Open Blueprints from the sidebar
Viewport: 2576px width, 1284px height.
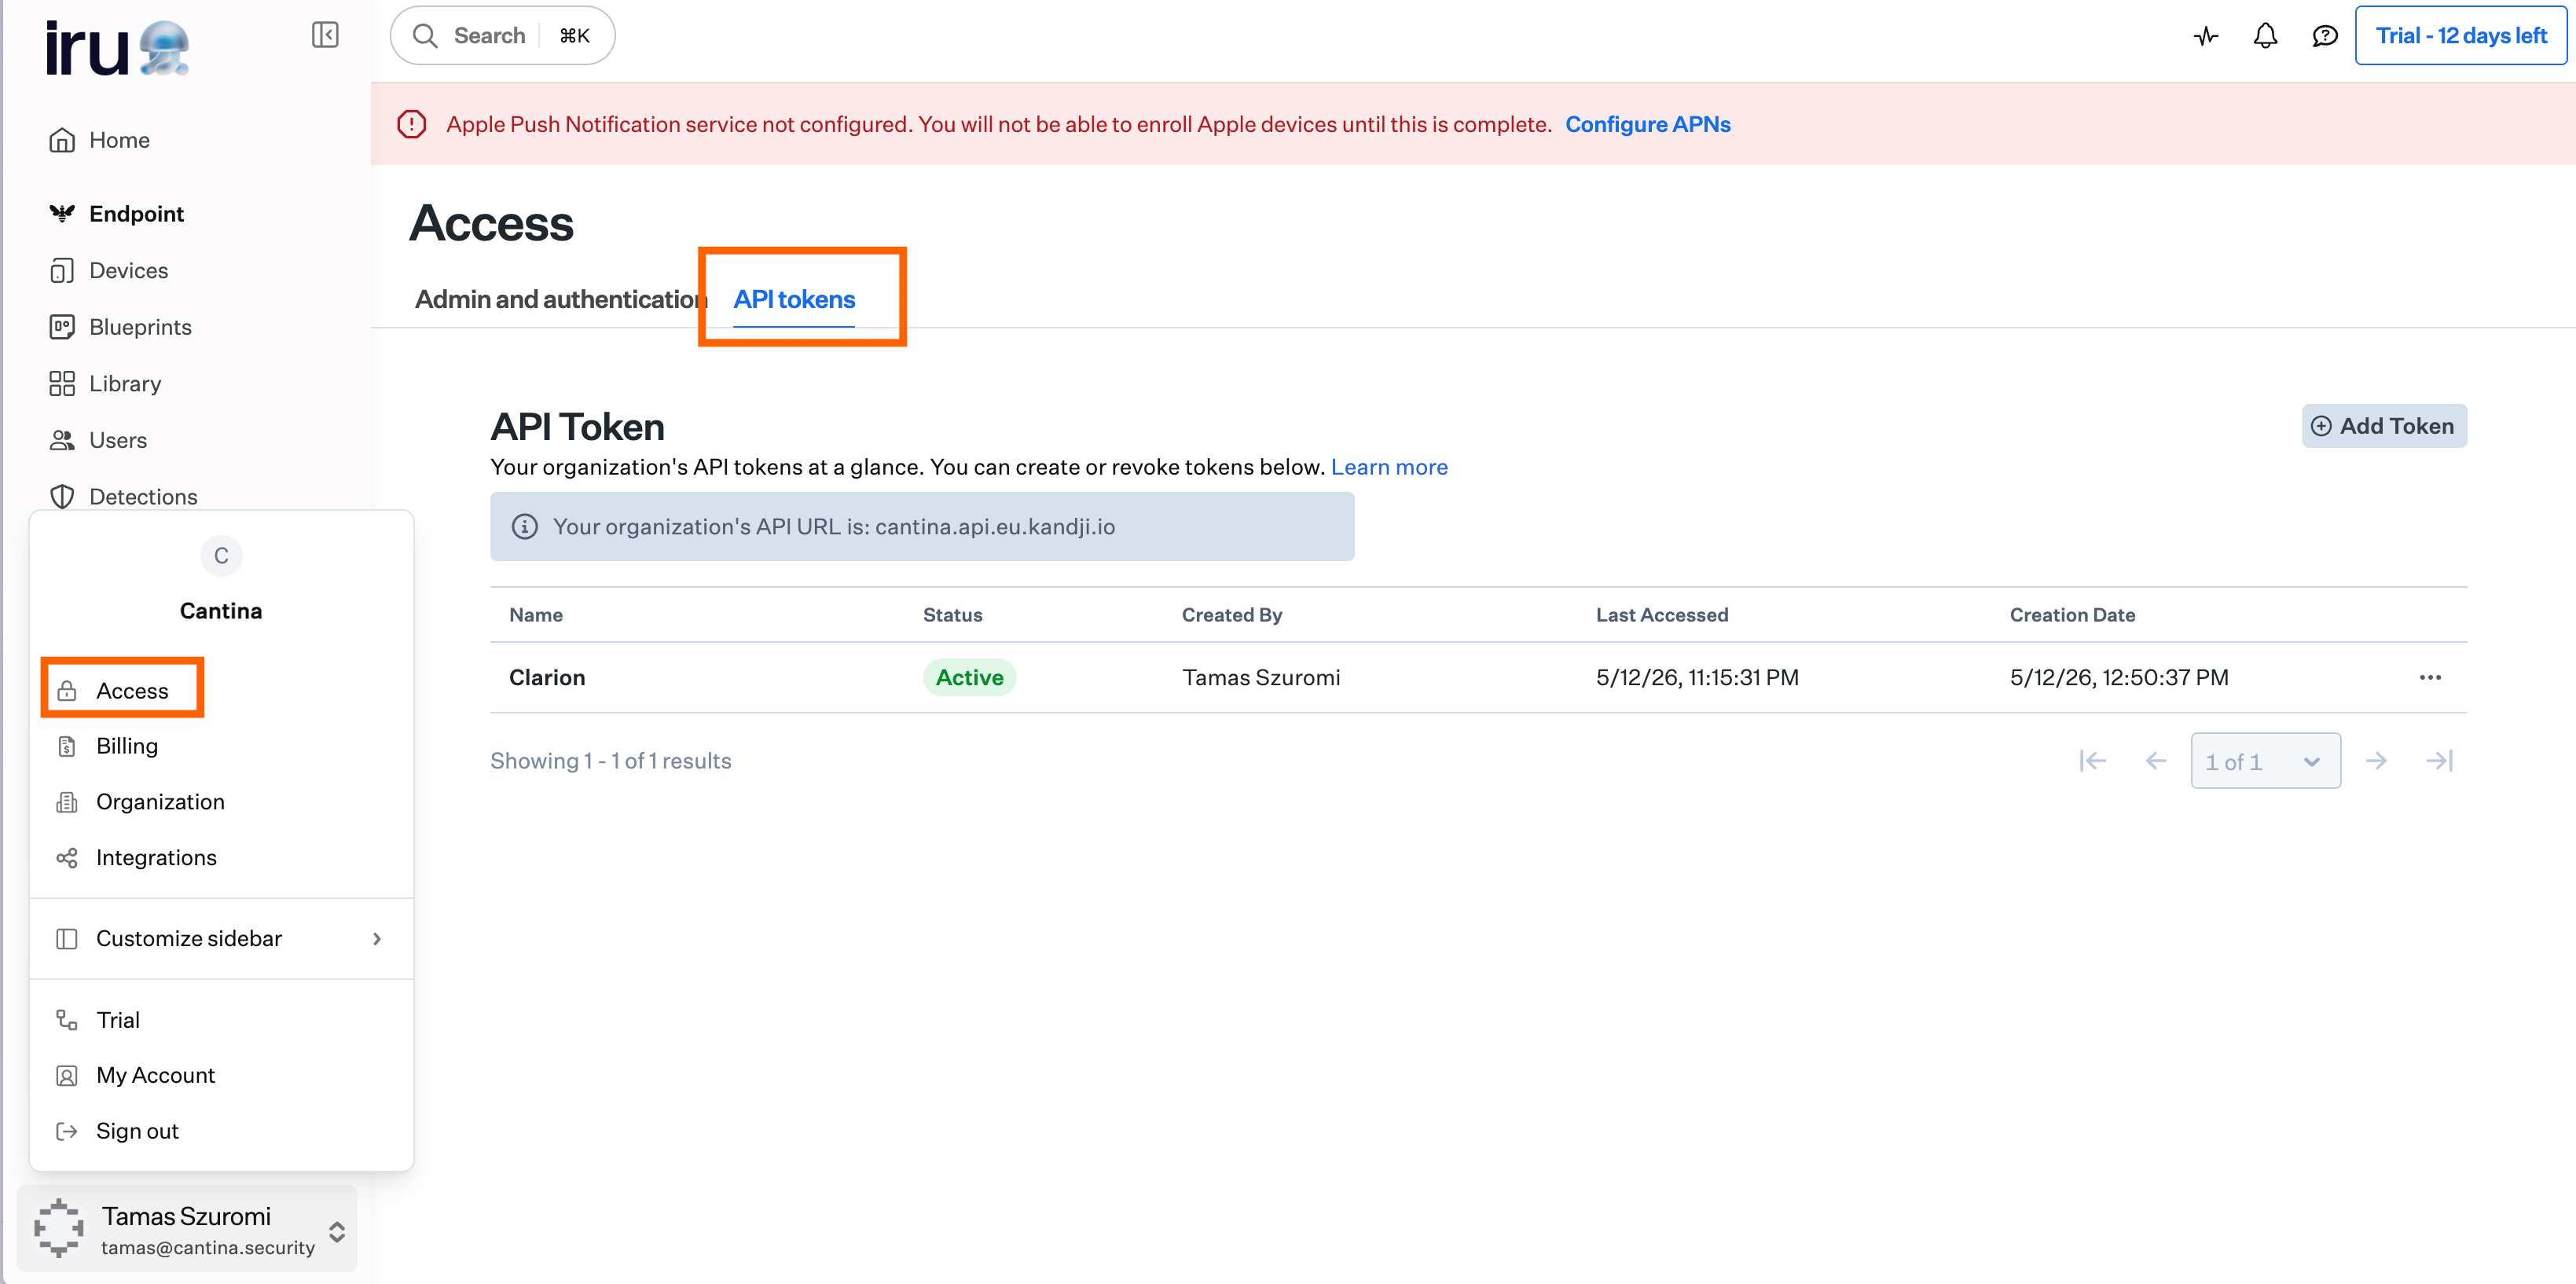click(x=140, y=327)
